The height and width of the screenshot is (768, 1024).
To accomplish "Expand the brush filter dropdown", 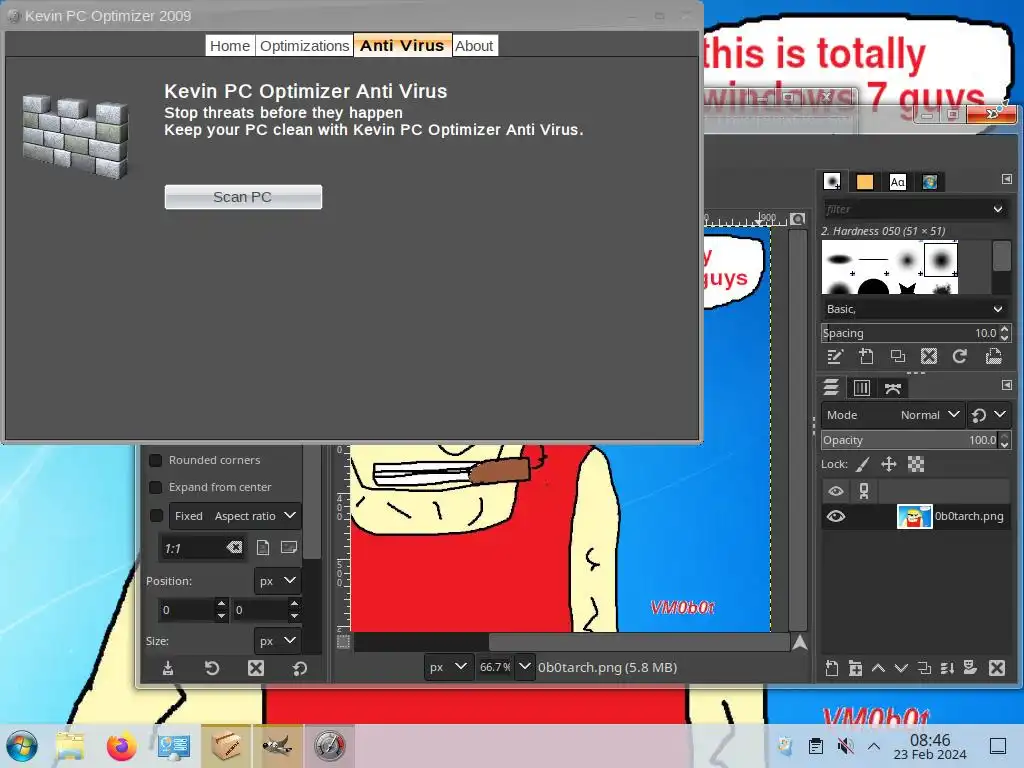I will pyautogui.click(x=997, y=209).
